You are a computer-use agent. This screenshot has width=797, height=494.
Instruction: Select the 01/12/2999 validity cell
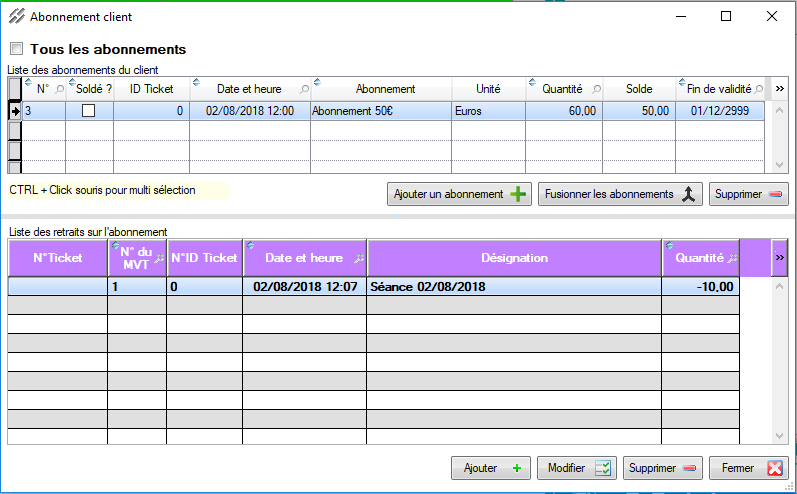coord(720,111)
